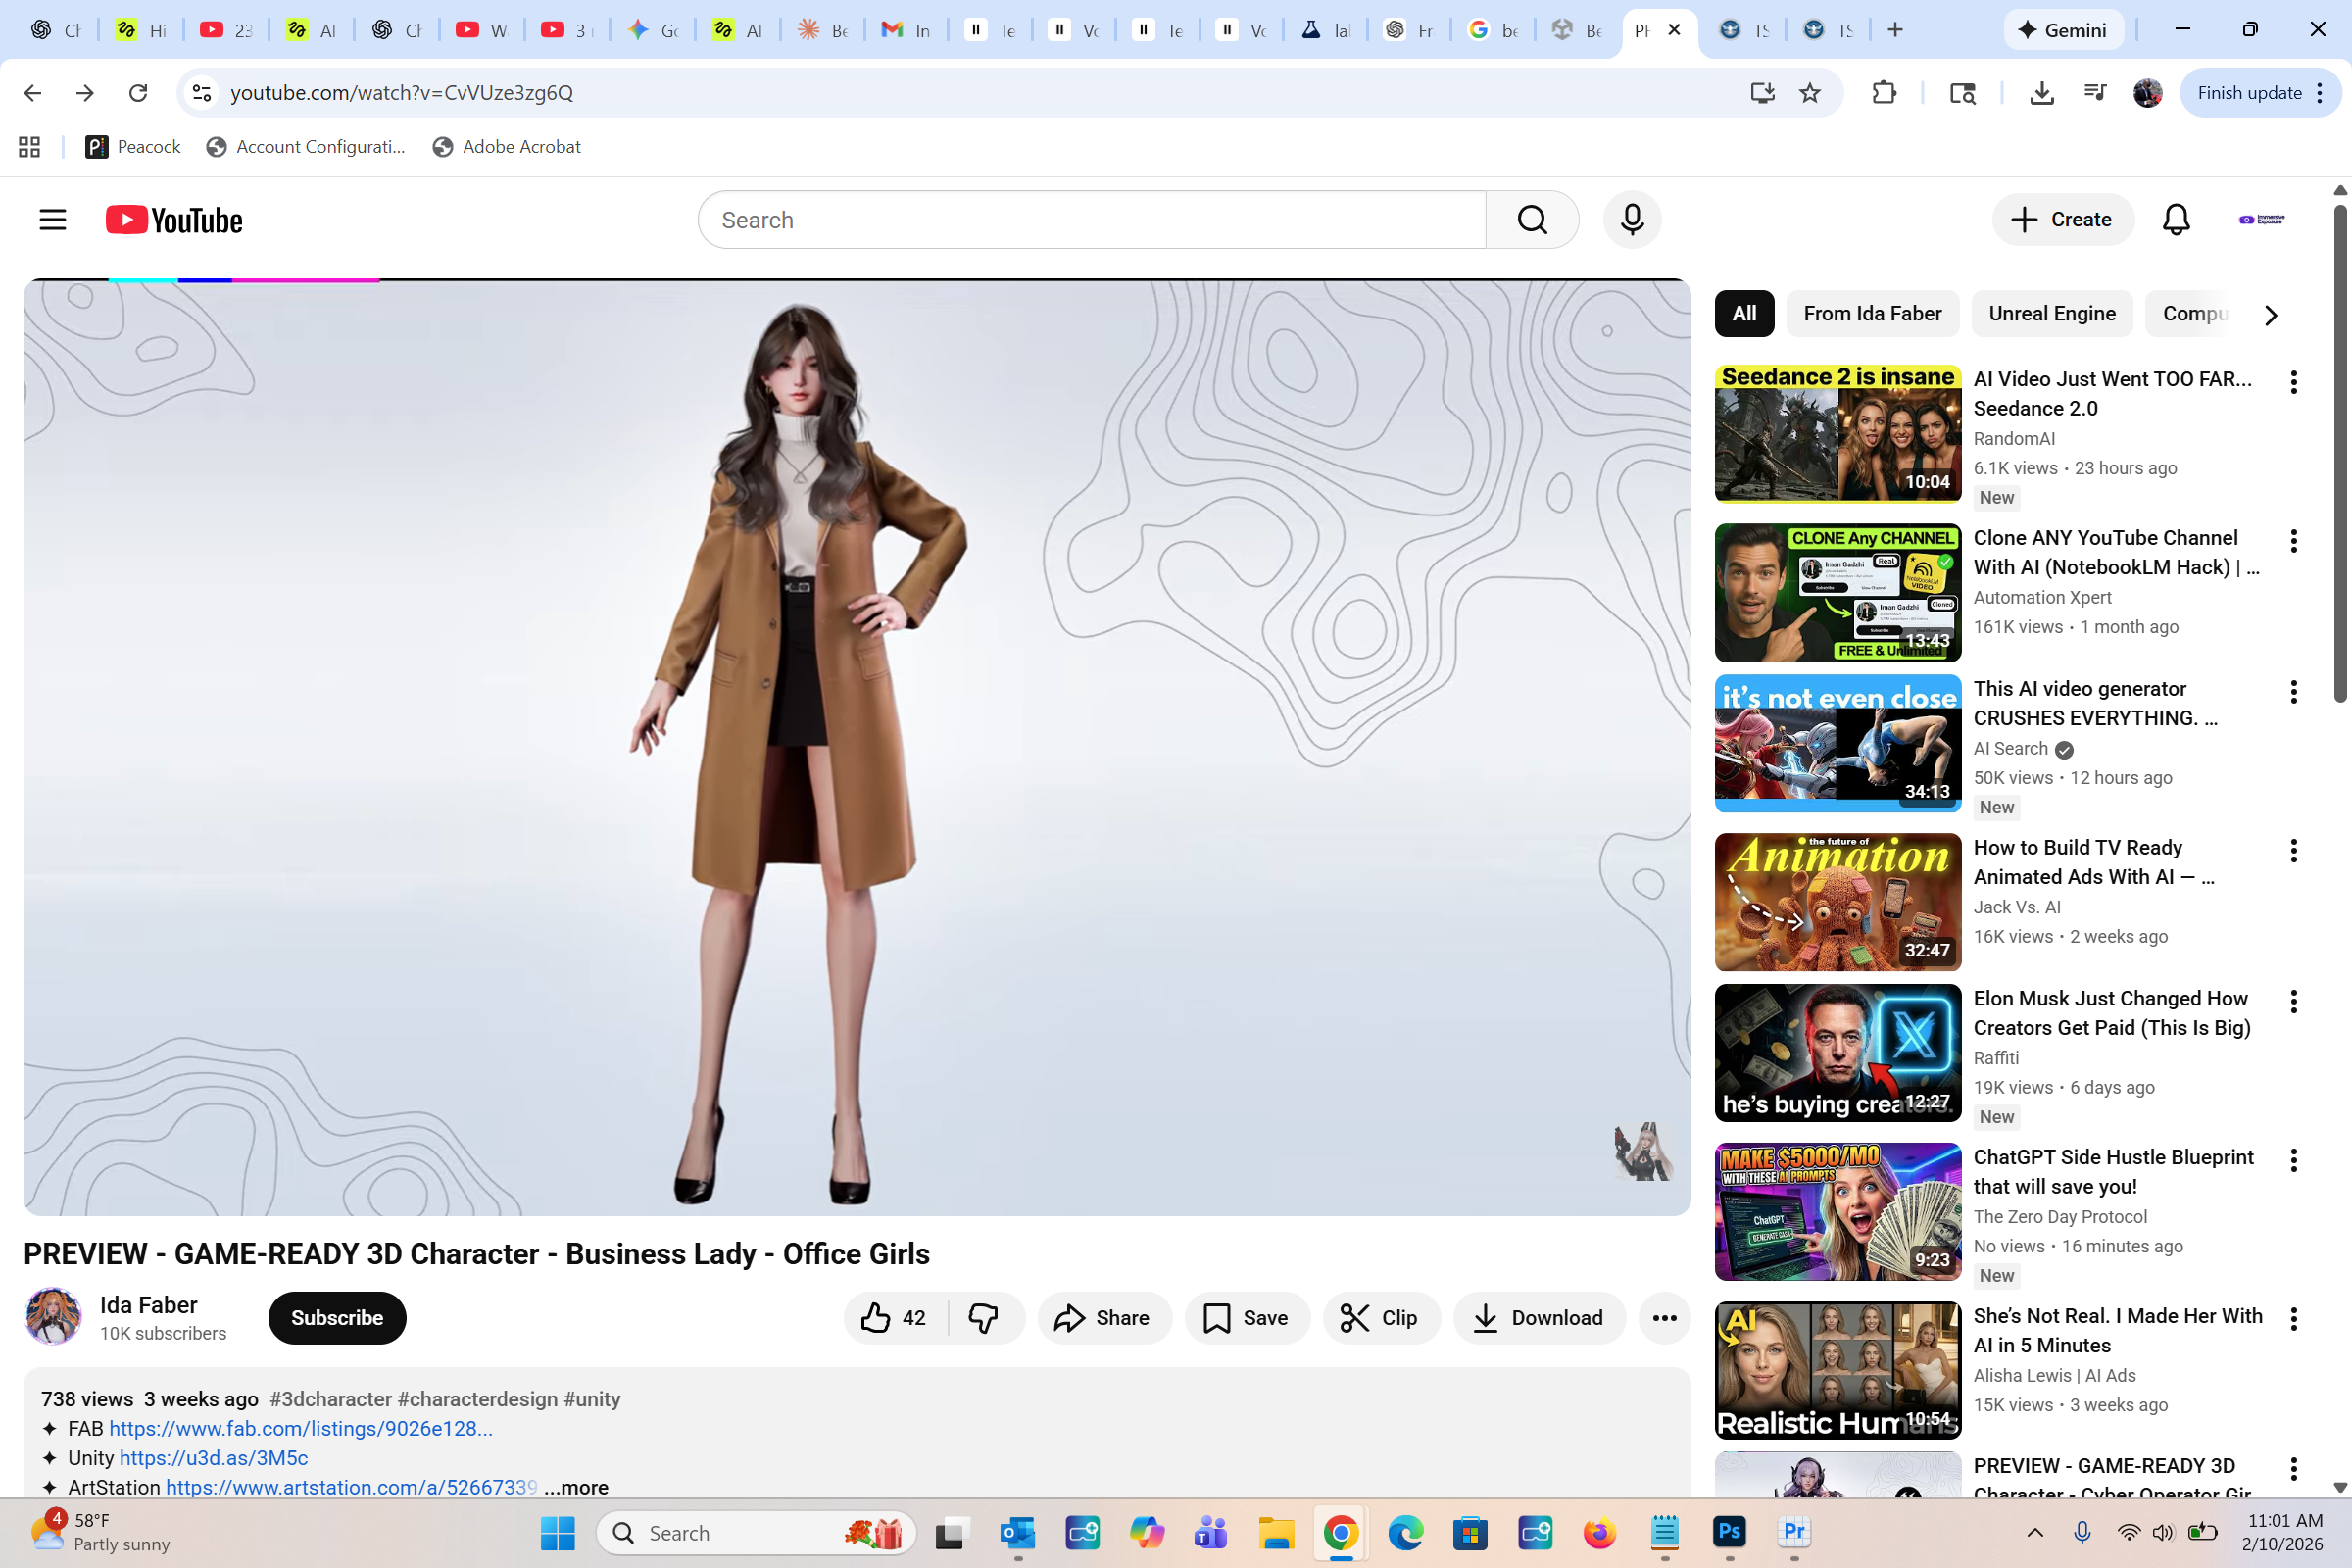This screenshot has height=1568, width=2352.
Task: Click the Download button
Action: tap(1538, 1318)
